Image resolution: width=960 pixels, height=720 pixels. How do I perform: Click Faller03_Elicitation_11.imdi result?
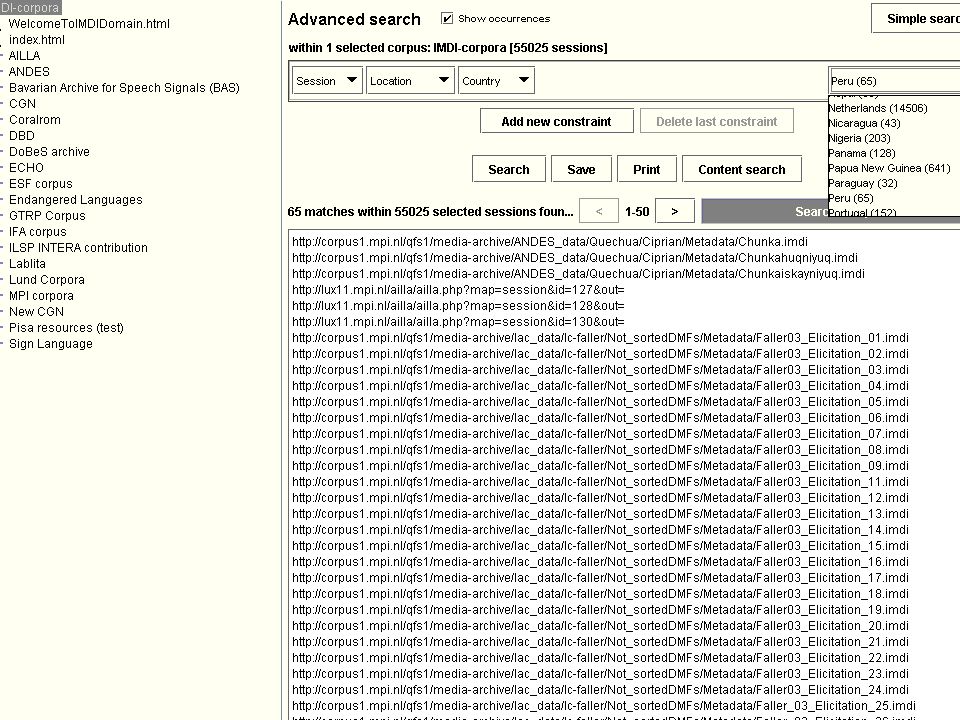click(601, 482)
